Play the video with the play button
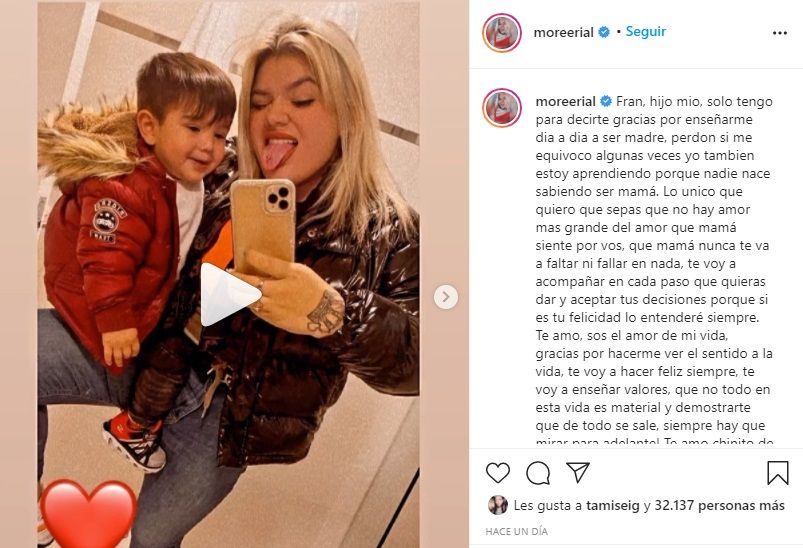Viewport: 803px width, 548px height. pyautogui.click(x=228, y=294)
